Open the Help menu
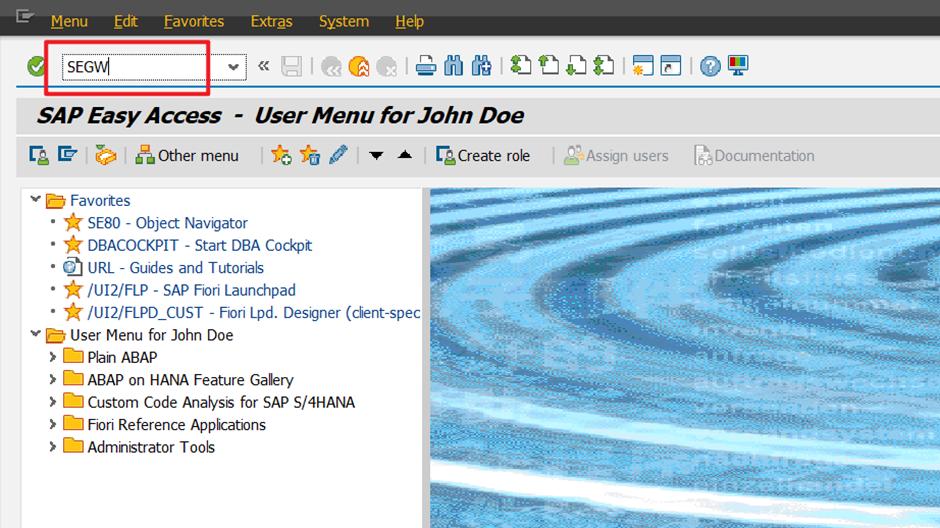940x528 pixels. pyautogui.click(x=409, y=22)
